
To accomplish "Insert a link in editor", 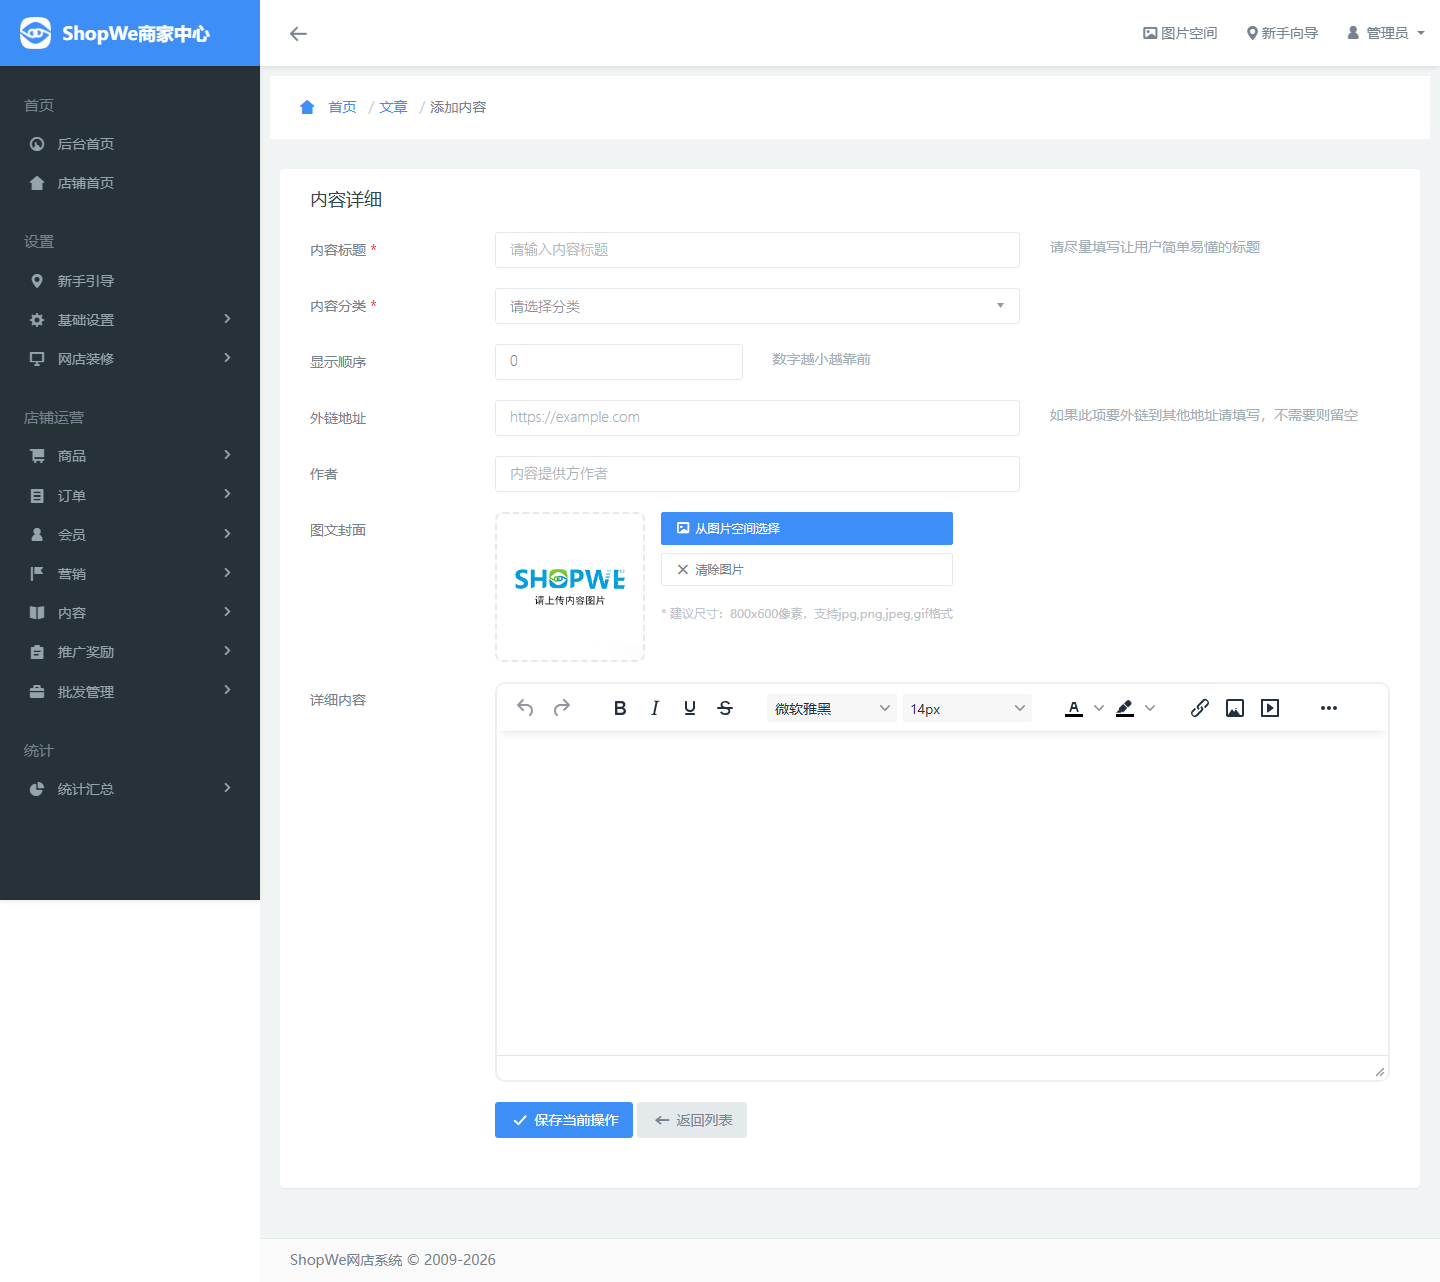I will point(1200,708).
